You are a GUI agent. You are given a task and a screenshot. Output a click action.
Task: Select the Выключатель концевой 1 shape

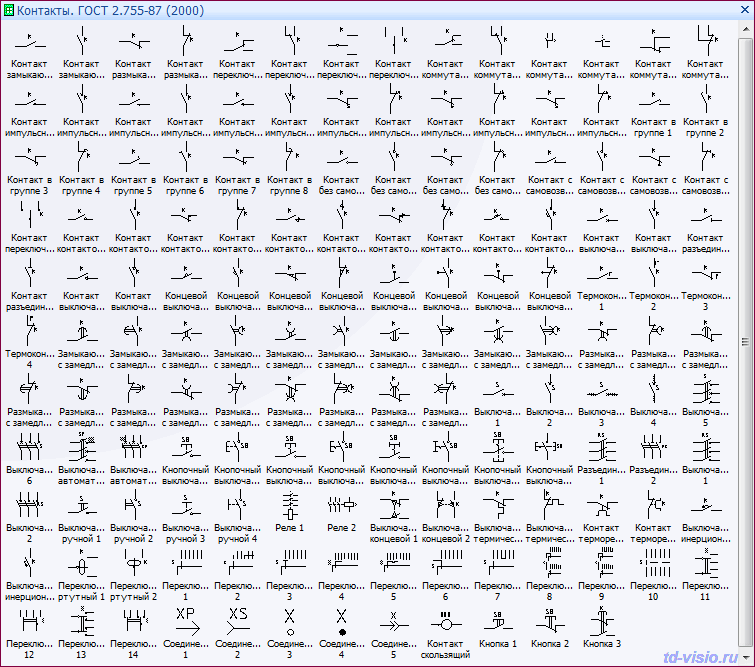pos(393,504)
